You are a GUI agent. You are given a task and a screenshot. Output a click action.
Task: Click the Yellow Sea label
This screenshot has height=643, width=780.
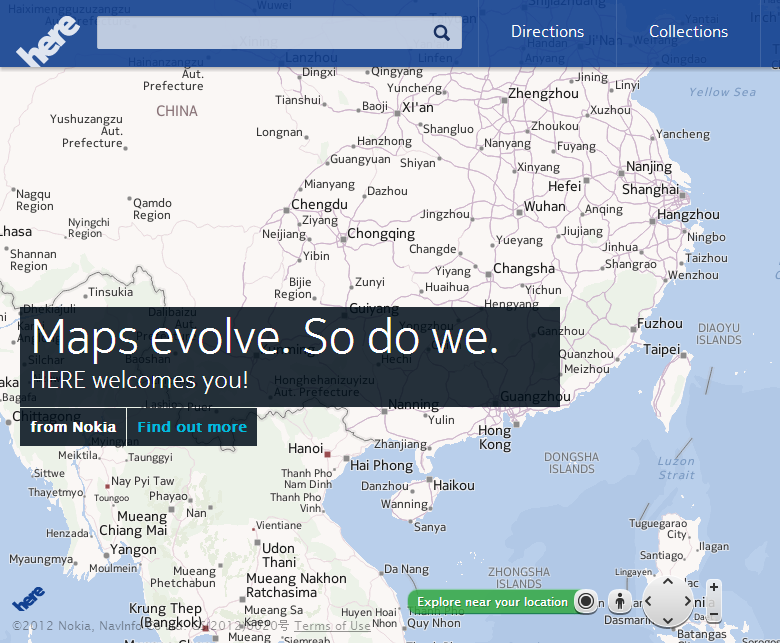click(722, 92)
